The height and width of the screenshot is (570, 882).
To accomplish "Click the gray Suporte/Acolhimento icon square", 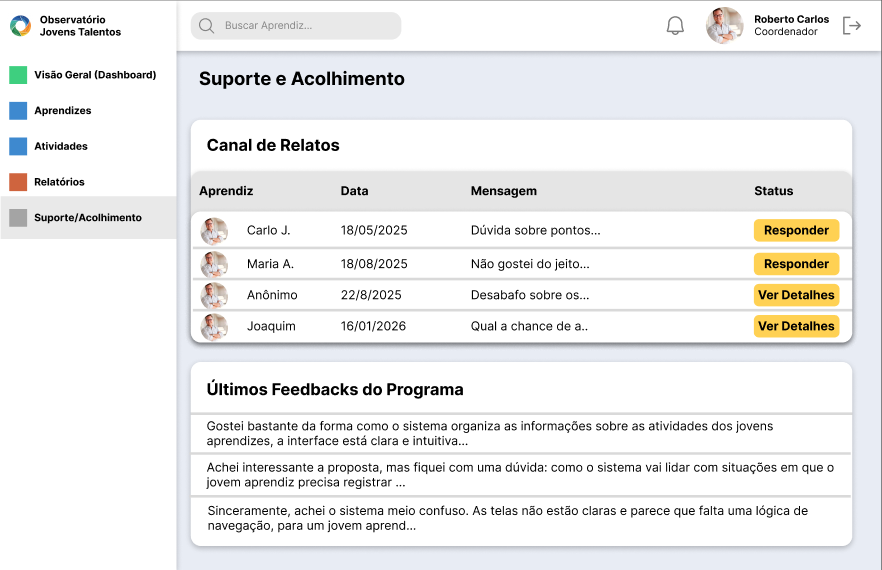I will tap(18, 218).
